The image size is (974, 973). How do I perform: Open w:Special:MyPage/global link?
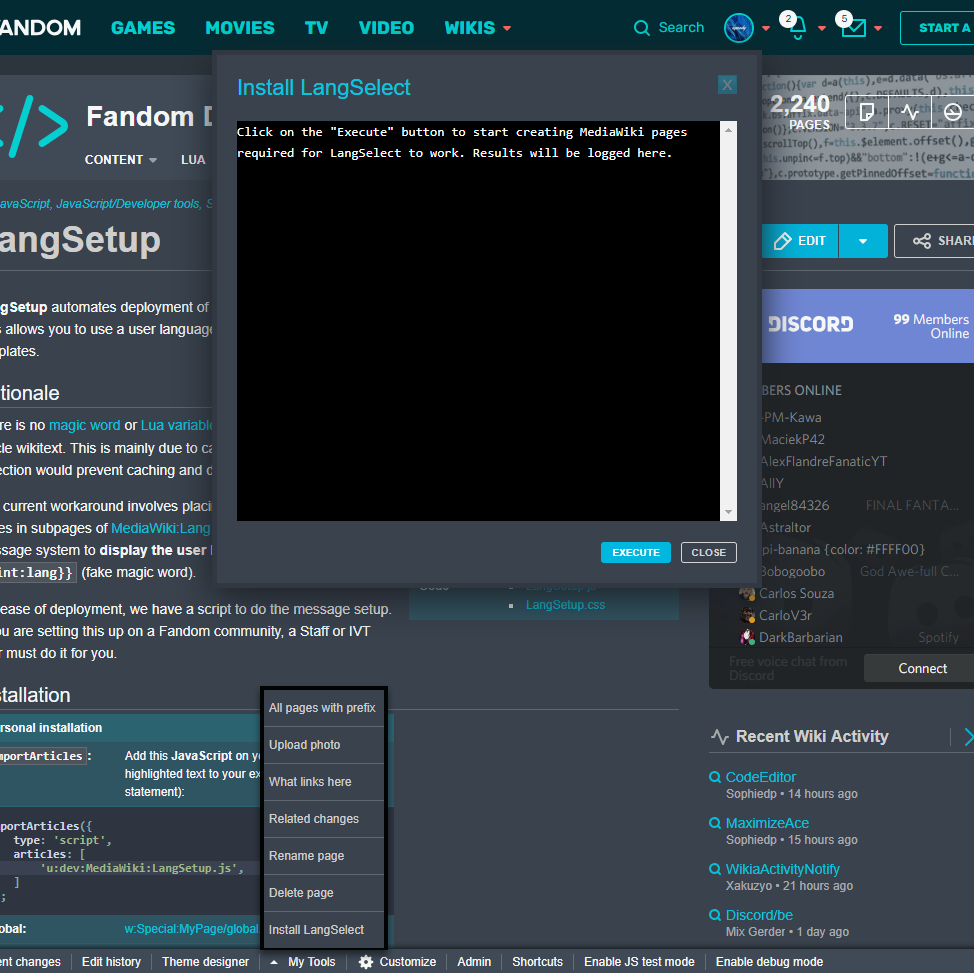click(191, 929)
